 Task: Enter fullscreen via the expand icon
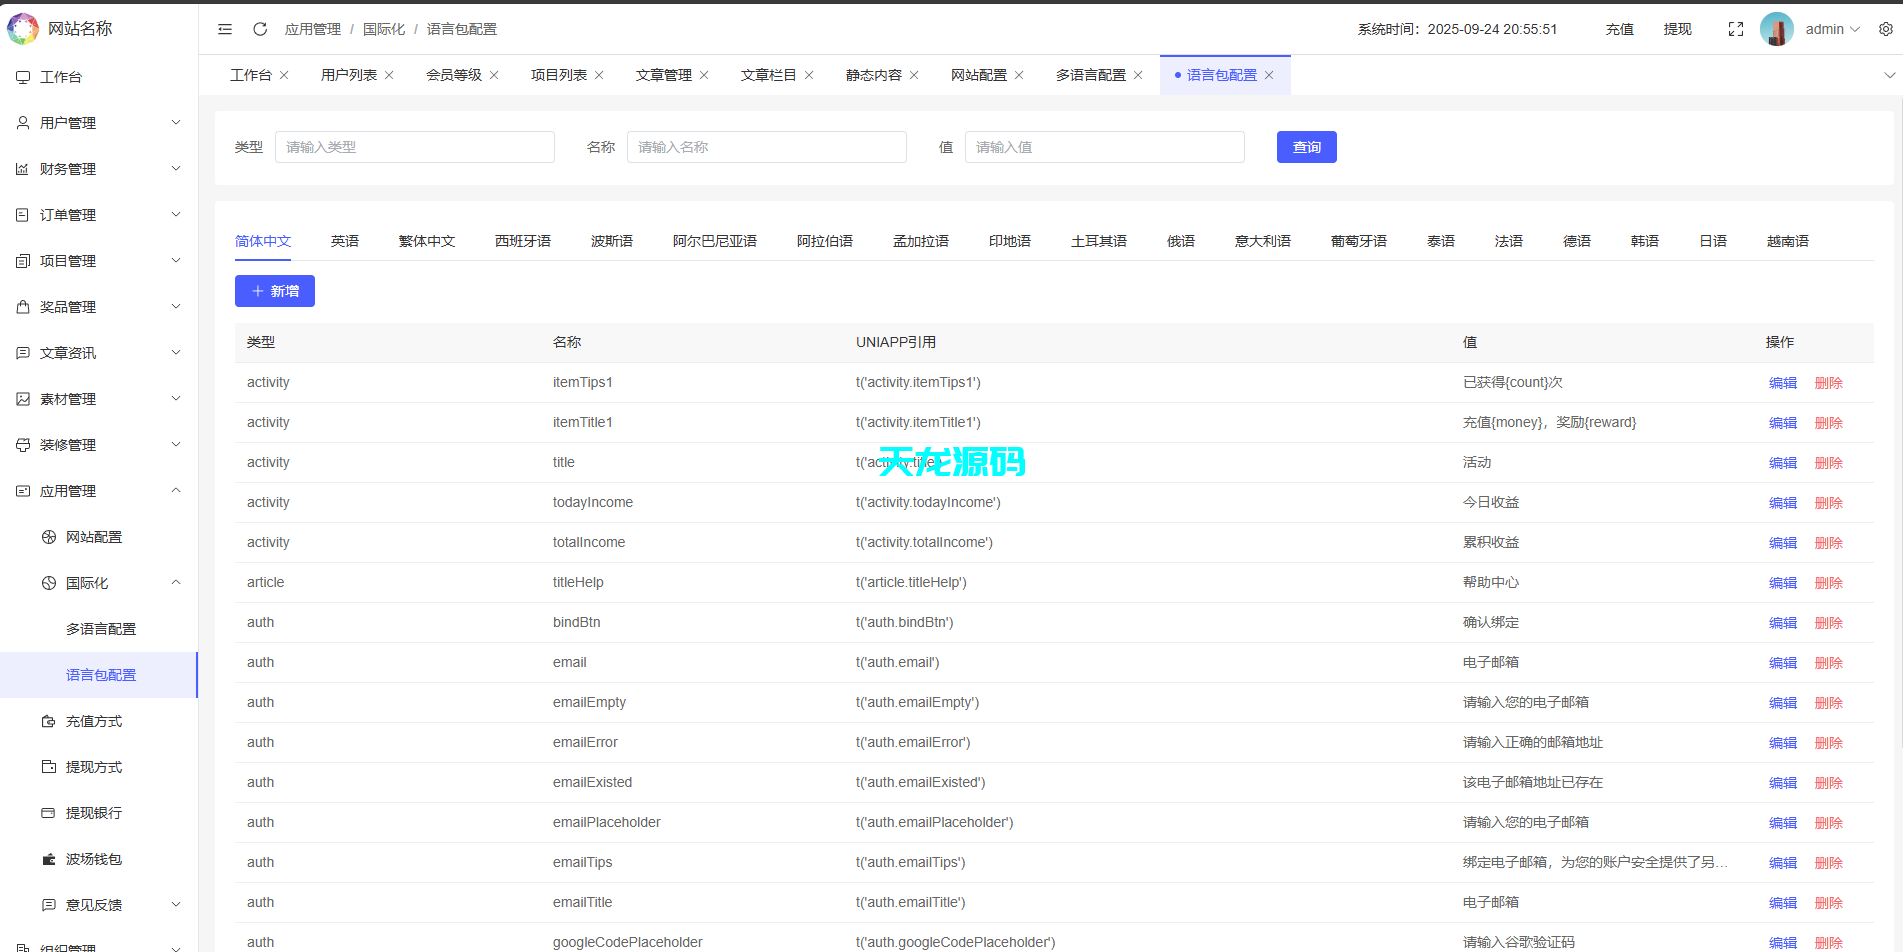tap(1735, 29)
